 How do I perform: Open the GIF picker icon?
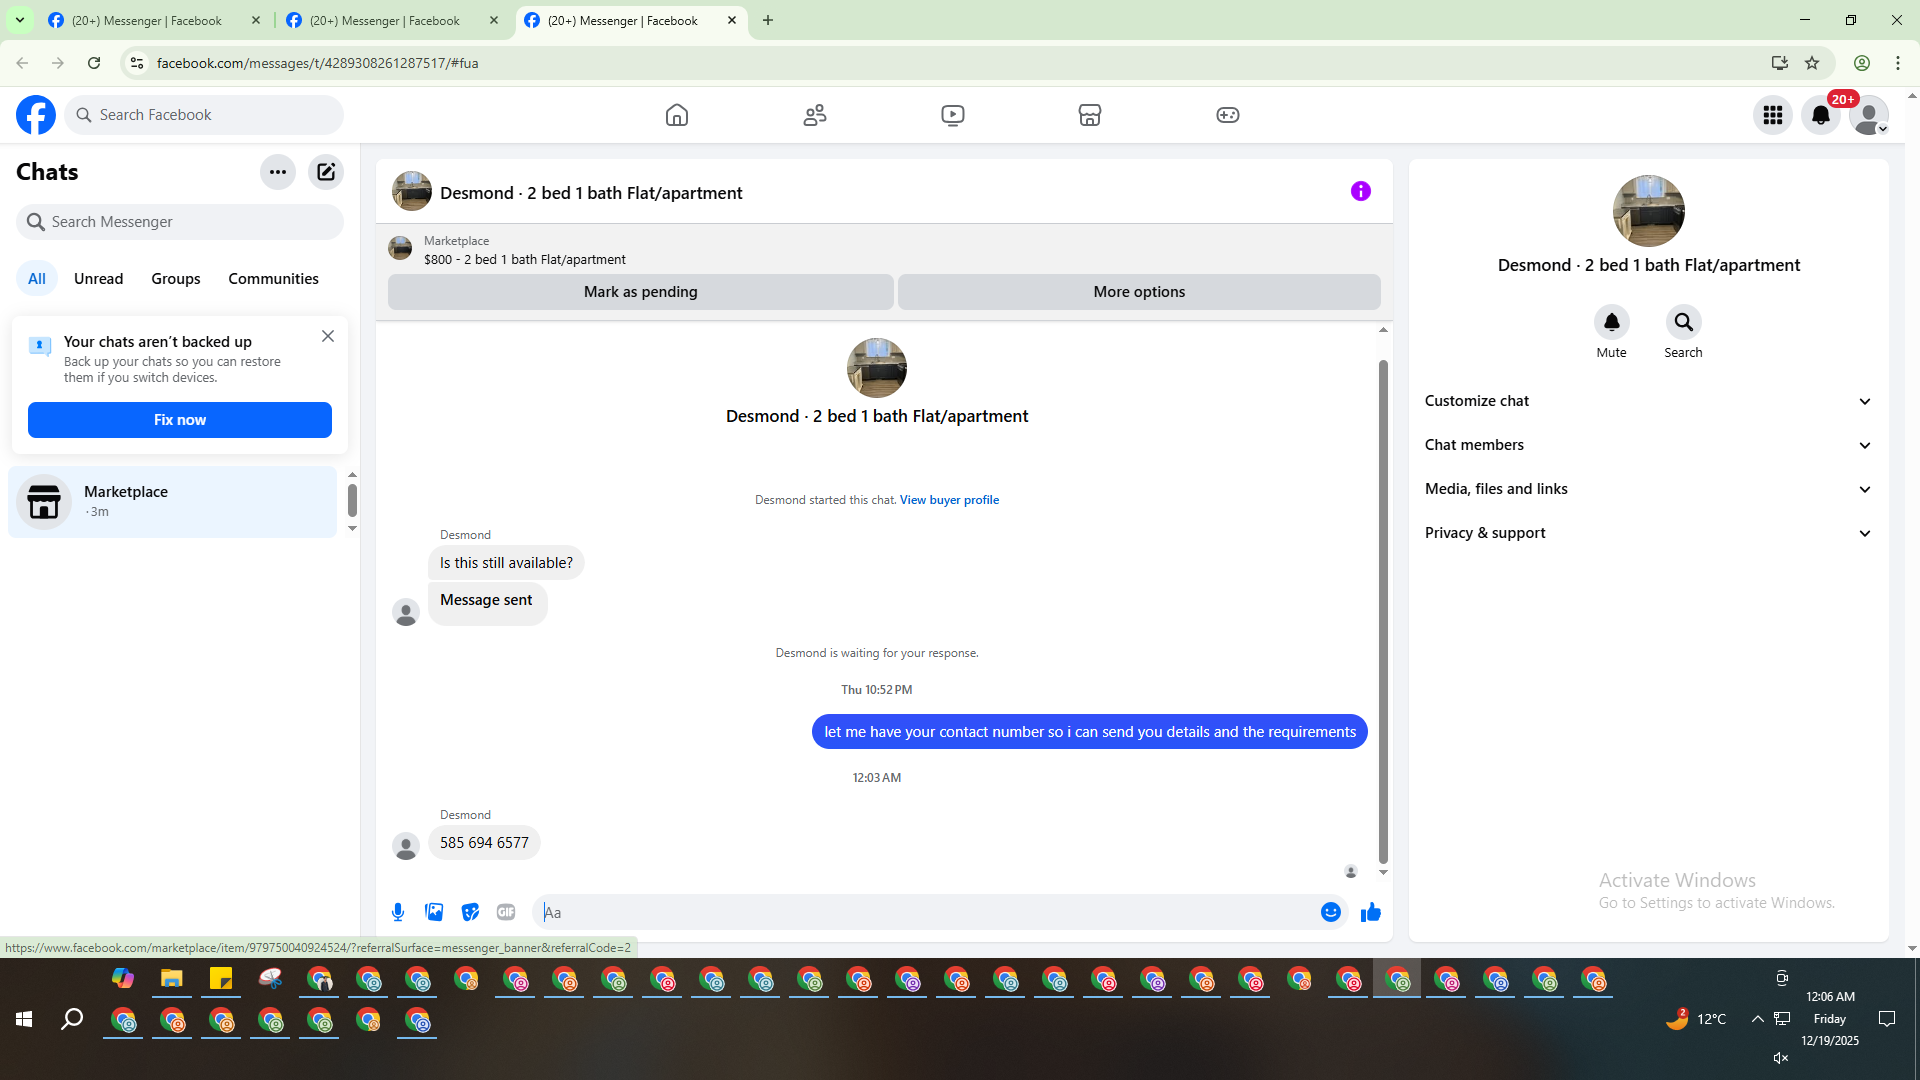pos(506,912)
